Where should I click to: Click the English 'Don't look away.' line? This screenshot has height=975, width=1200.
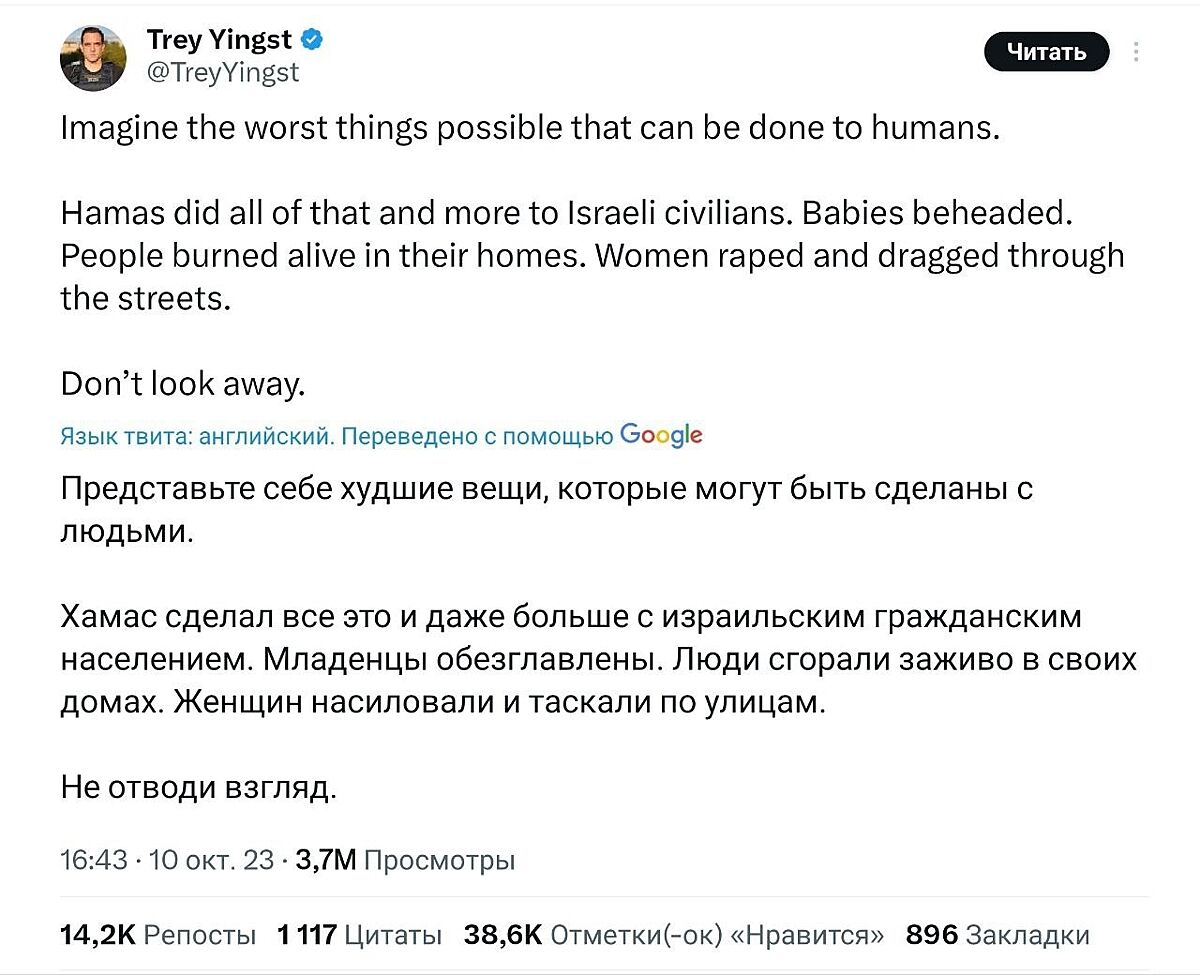pyautogui.click(x=181, y=384)
